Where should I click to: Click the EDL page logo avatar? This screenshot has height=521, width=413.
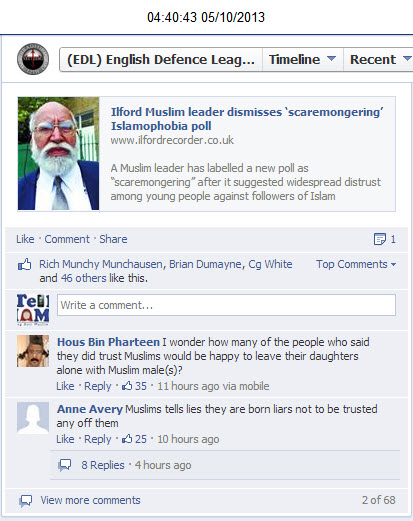point(33,59)
